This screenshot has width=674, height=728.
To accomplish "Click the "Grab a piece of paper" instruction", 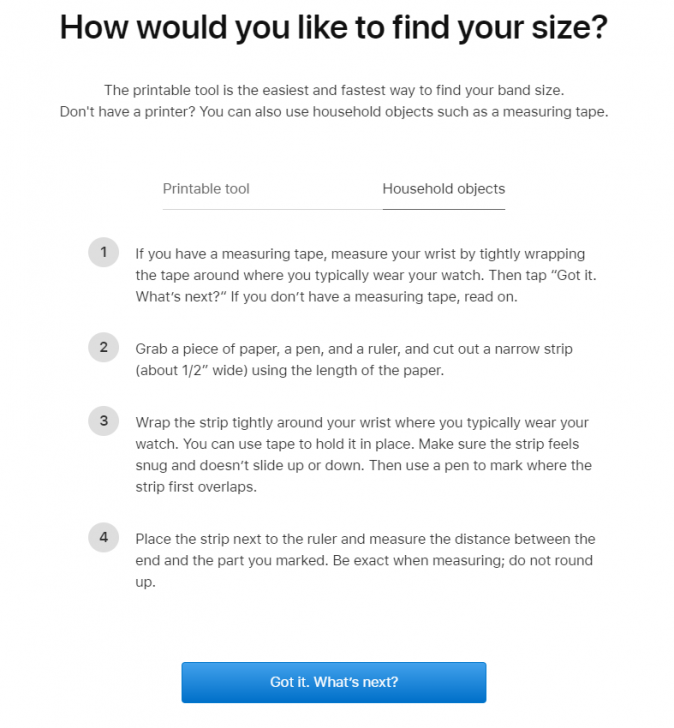I will tap(354, 349).
